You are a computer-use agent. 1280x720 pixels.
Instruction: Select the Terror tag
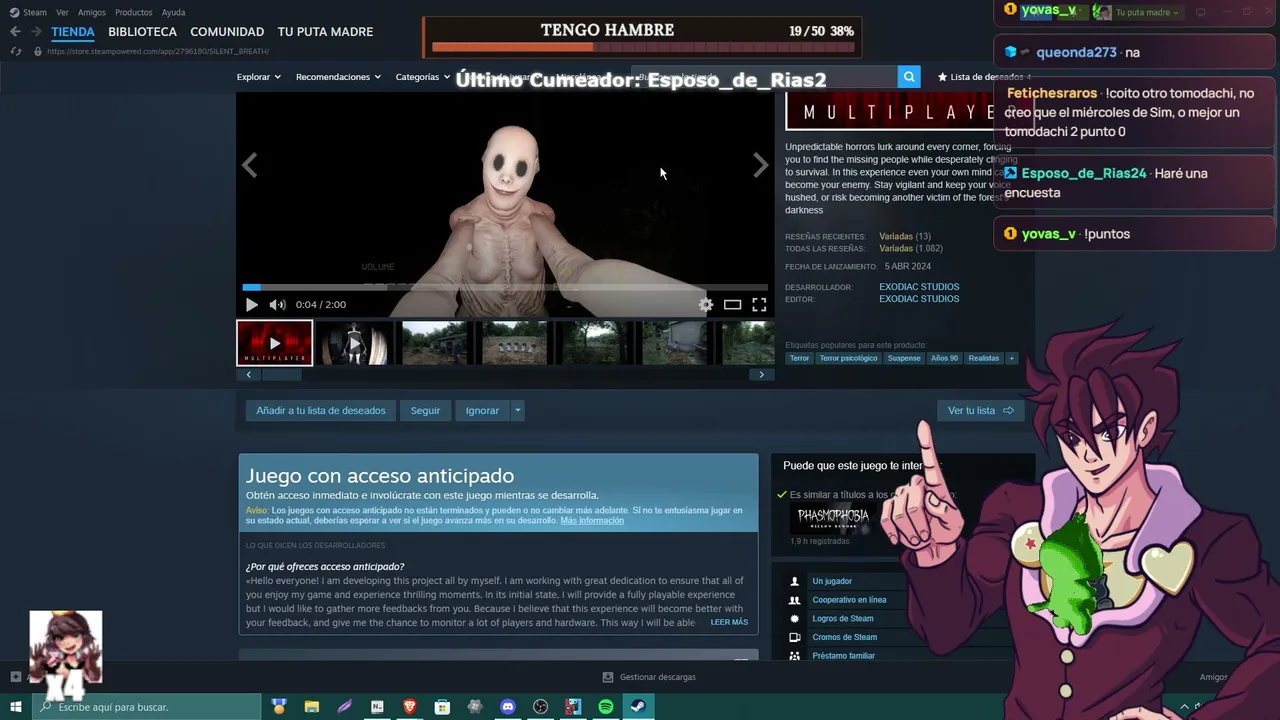[799, 358]
